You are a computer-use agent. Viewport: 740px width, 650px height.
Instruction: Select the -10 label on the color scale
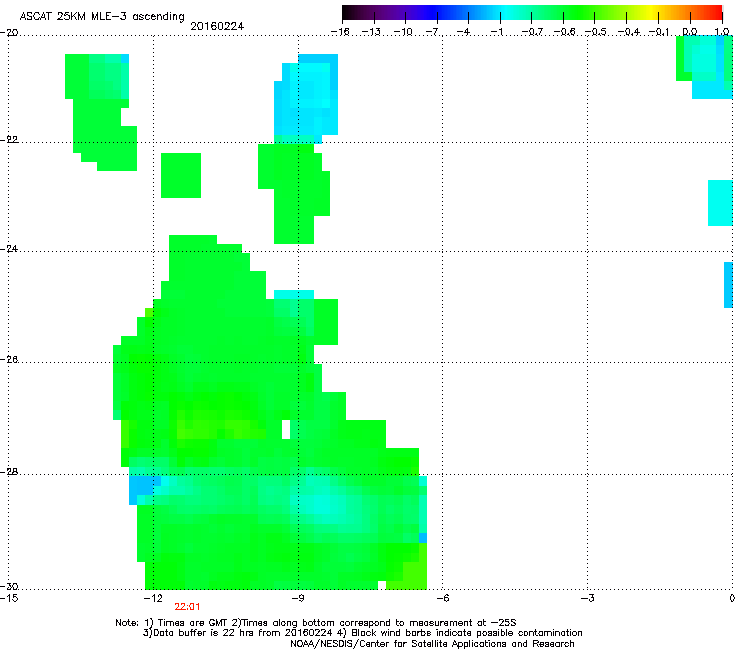(403, 32)
